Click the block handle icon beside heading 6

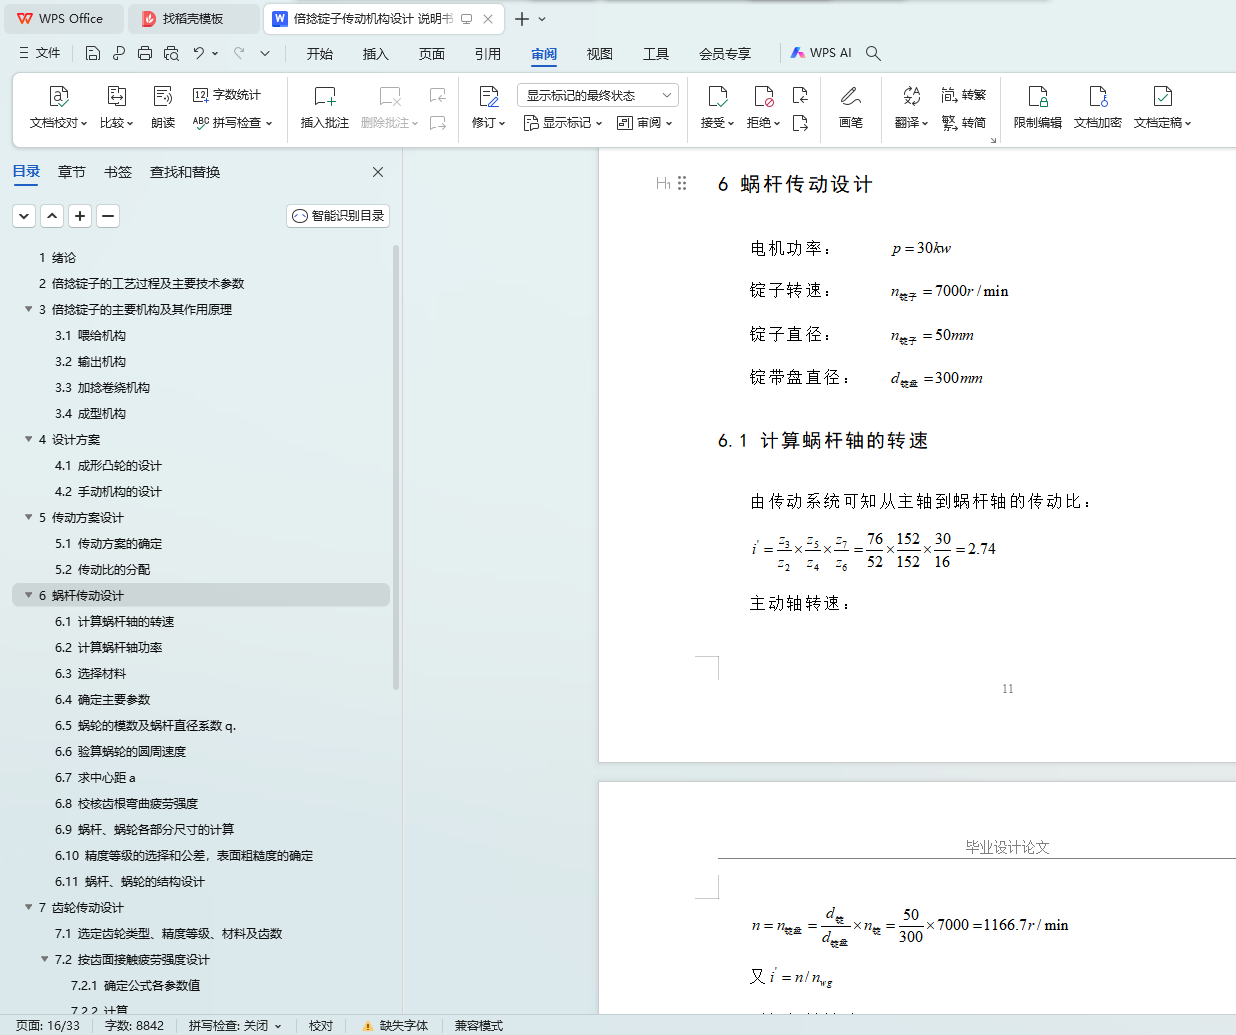[x=682, y=183]
